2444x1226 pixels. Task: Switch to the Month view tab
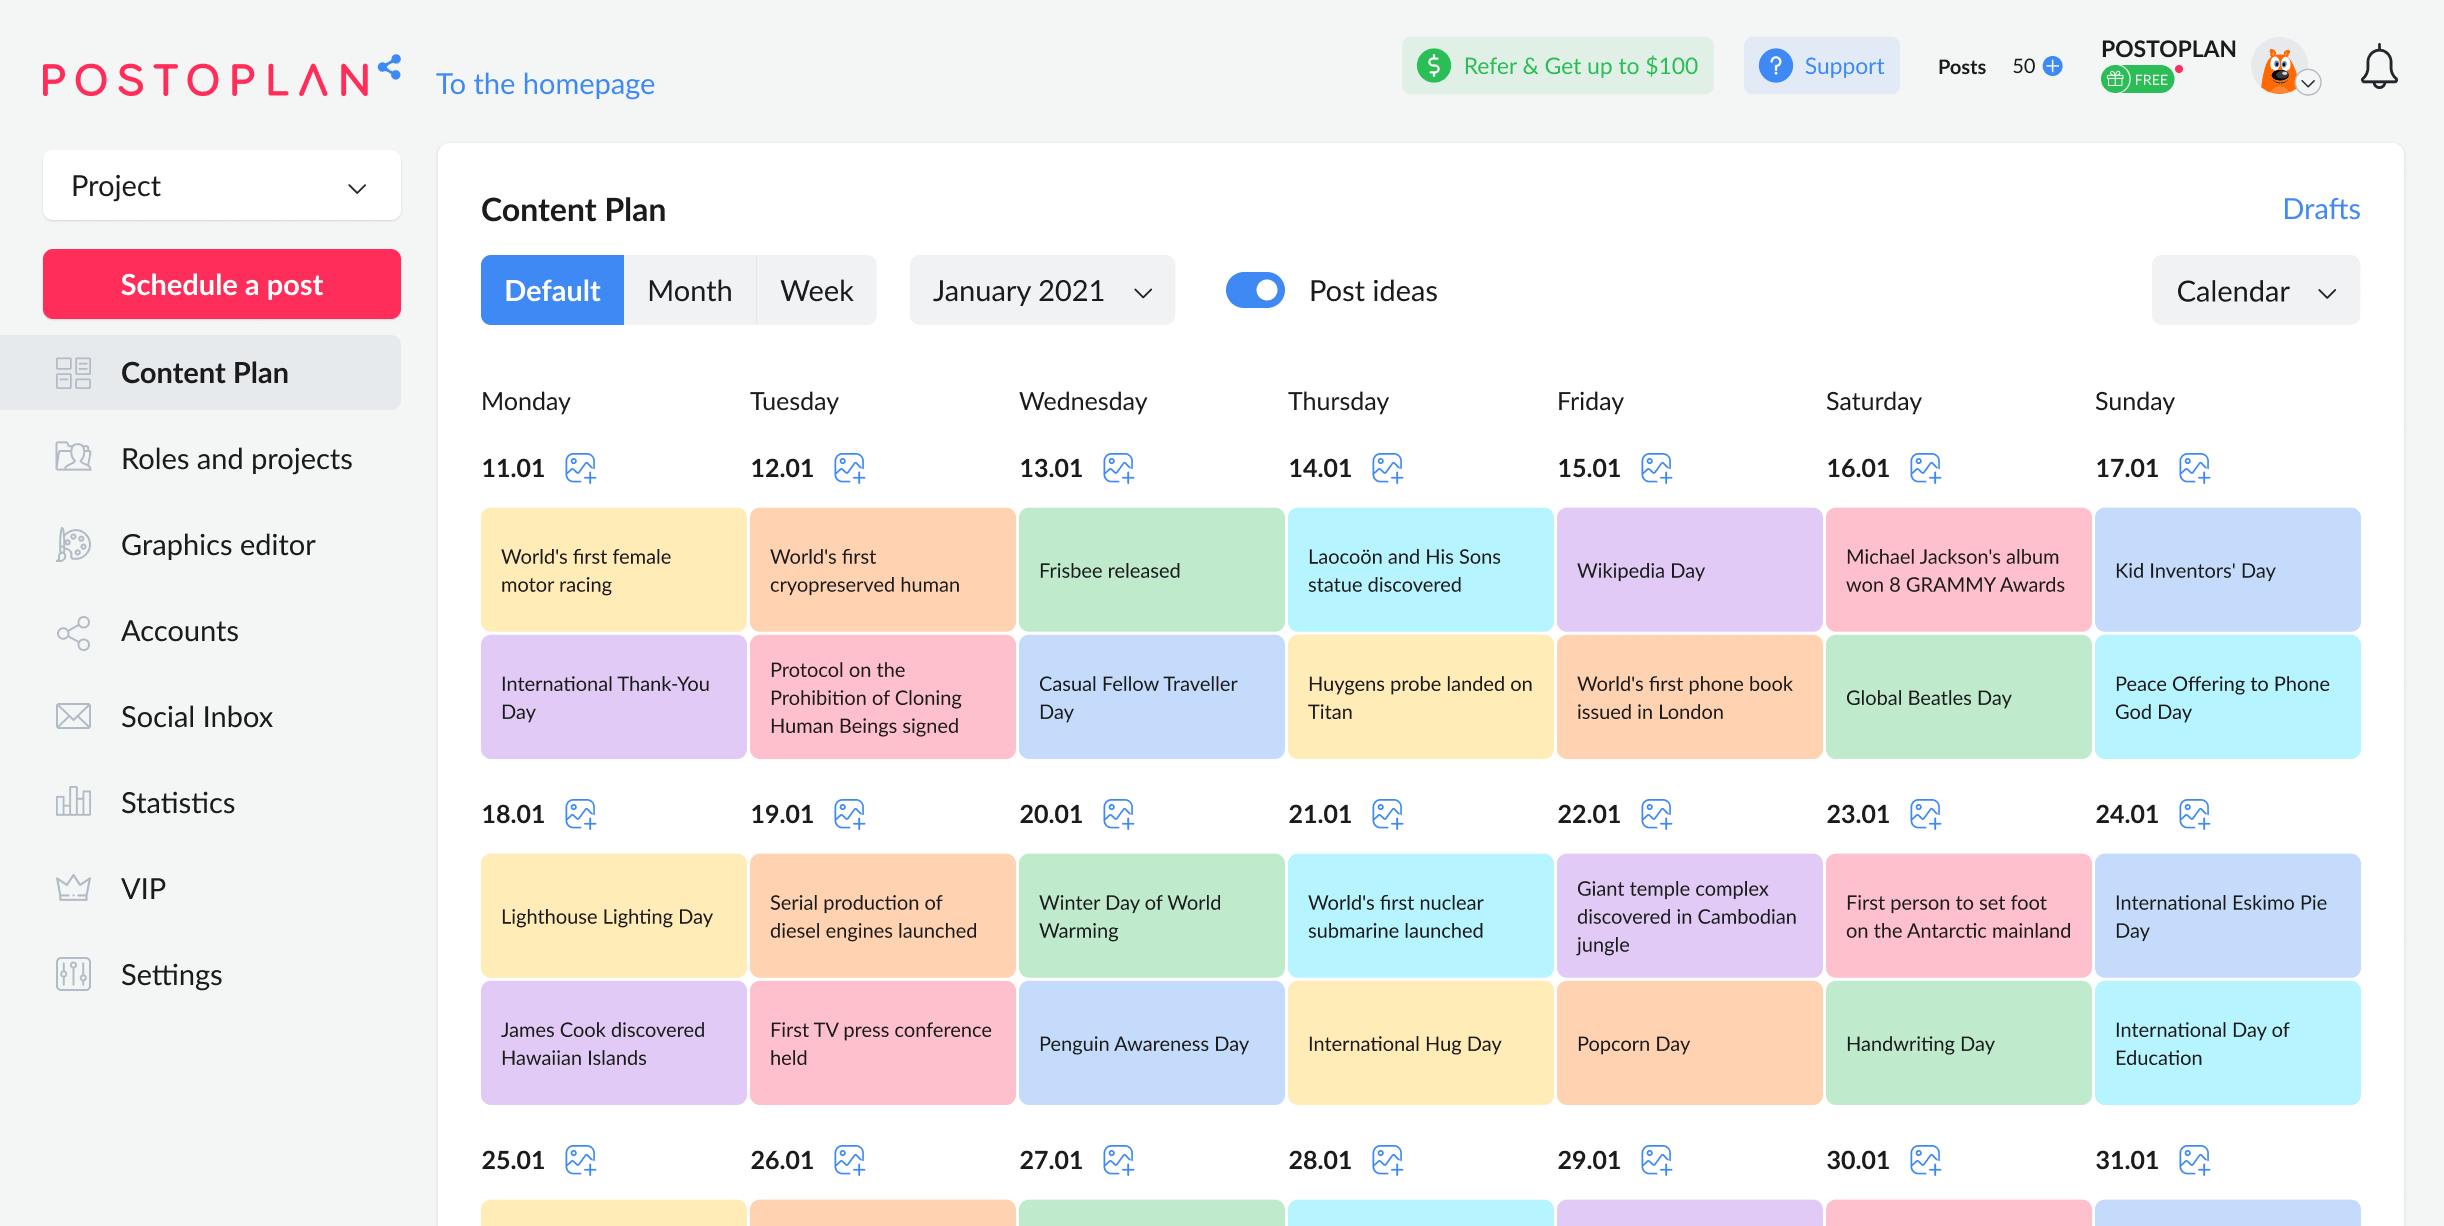(x=690, y=290)
